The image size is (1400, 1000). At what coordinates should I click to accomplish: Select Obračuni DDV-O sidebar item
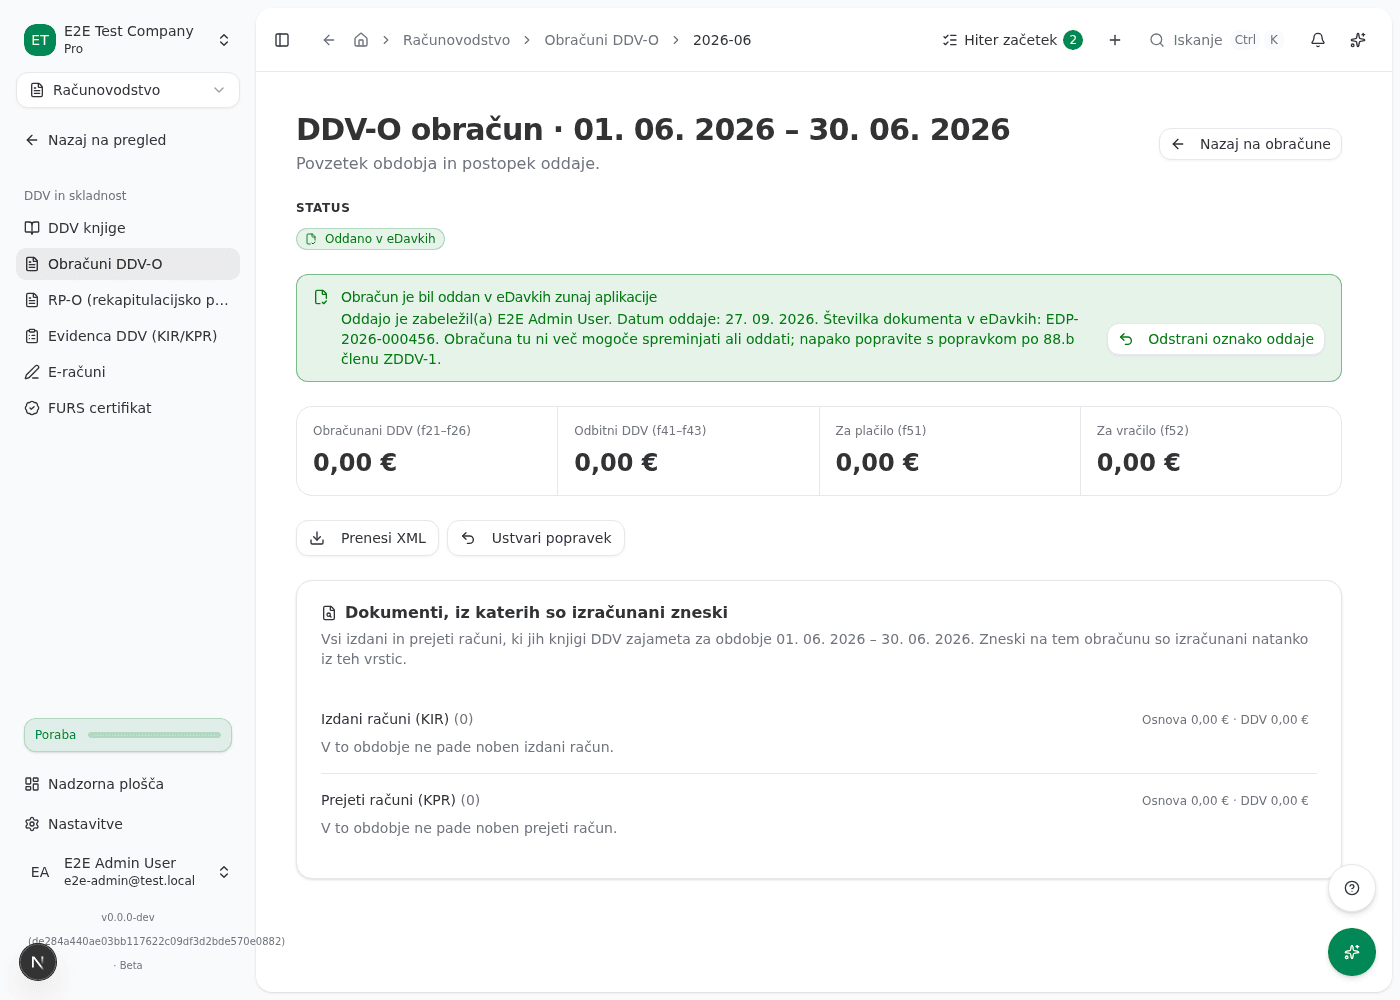coord(128,264)
